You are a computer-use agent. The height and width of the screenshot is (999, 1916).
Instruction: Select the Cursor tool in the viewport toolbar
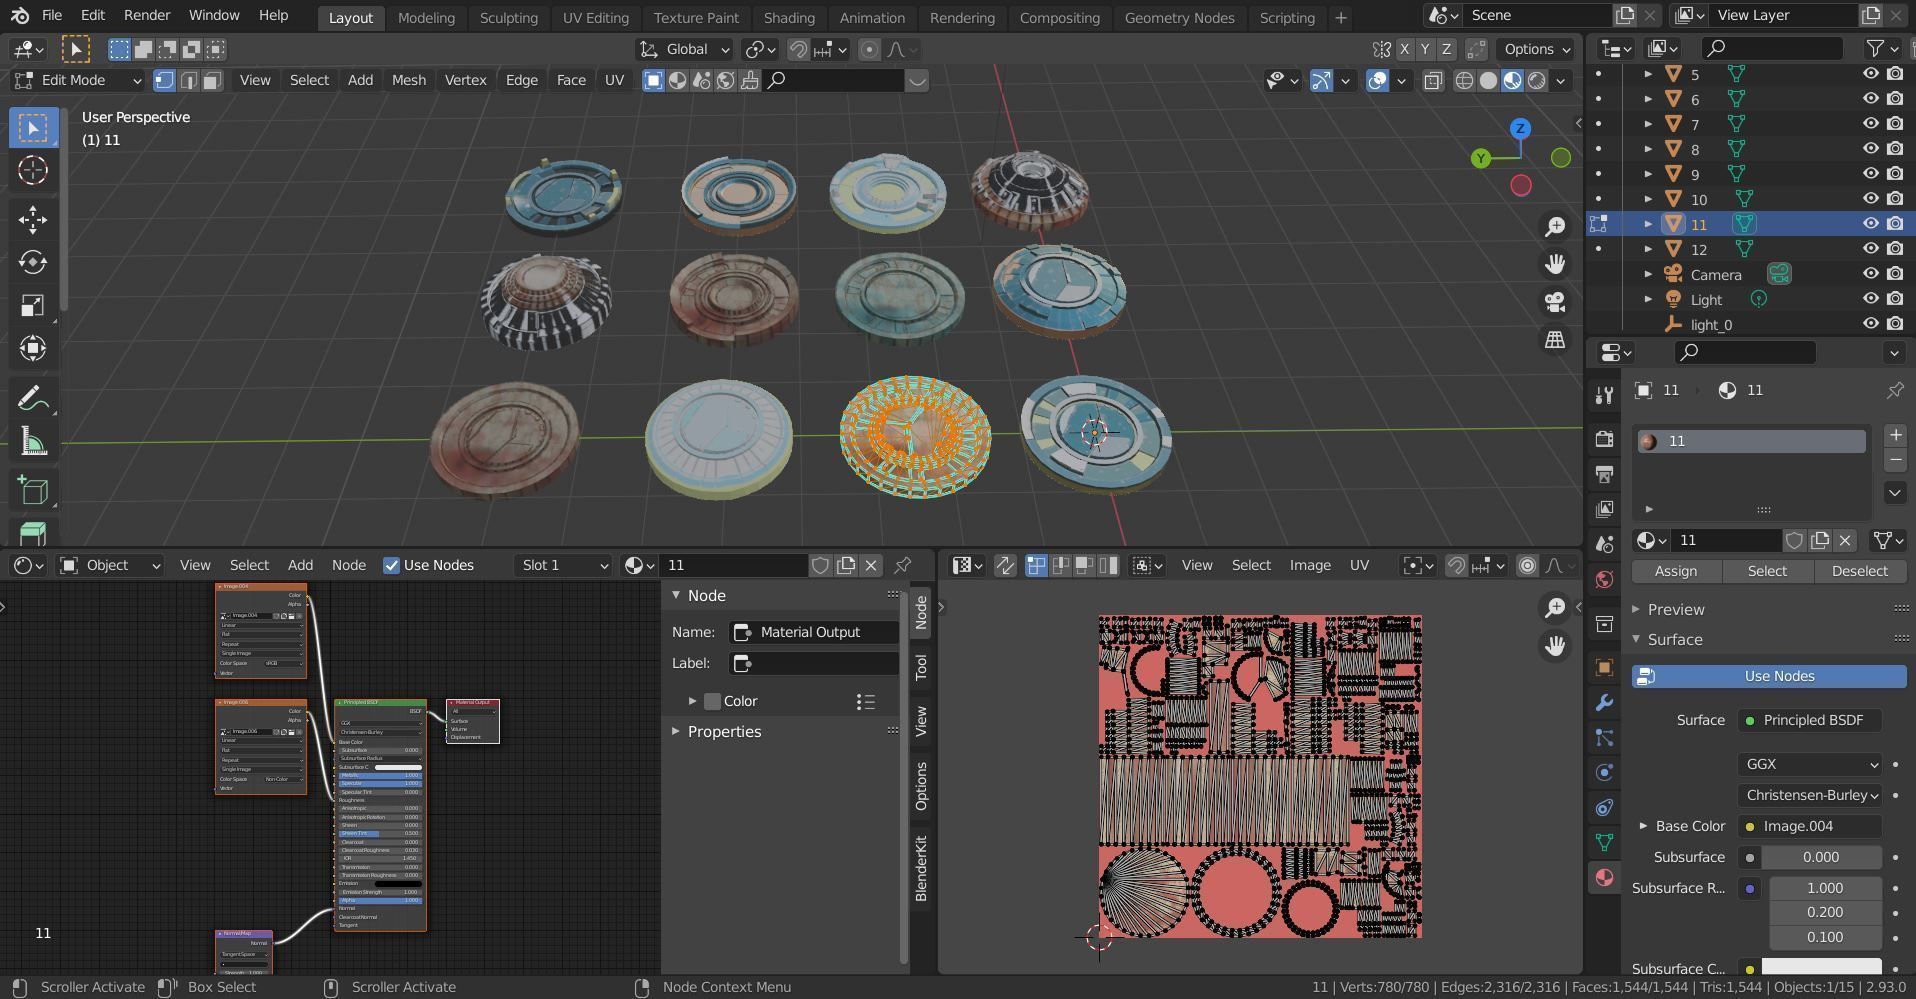(33, 171)
